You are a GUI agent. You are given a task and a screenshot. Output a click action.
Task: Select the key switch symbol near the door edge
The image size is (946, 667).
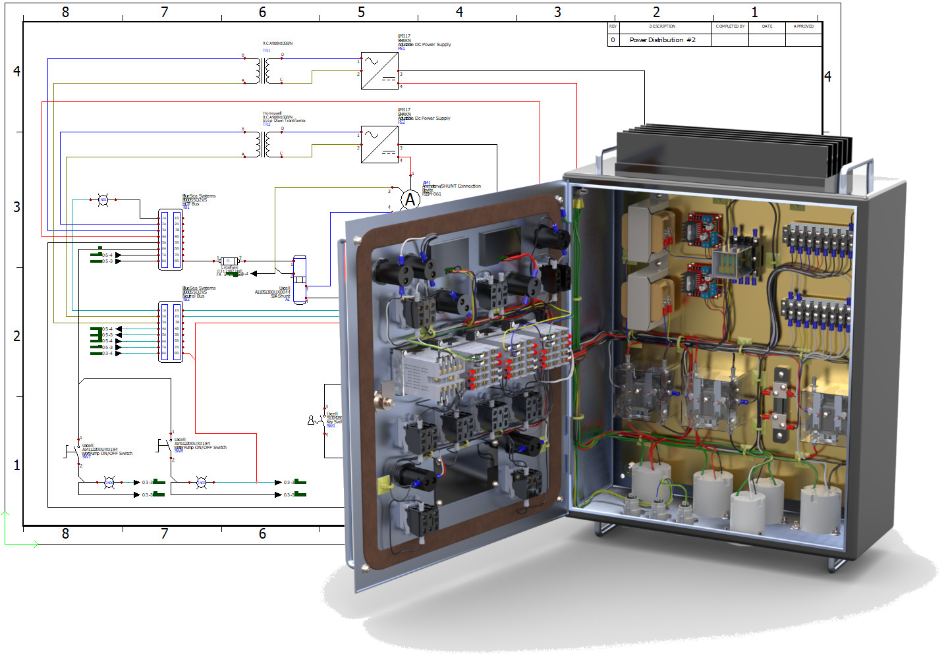318,419
